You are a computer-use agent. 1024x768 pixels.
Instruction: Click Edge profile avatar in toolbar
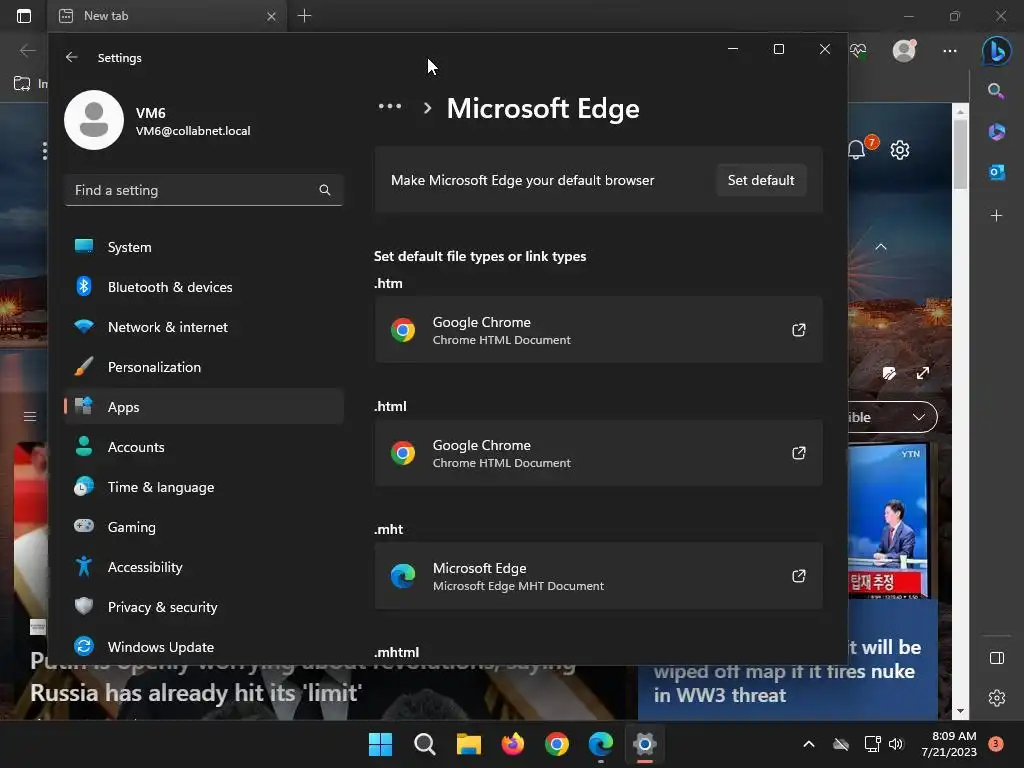coord(904,51)
